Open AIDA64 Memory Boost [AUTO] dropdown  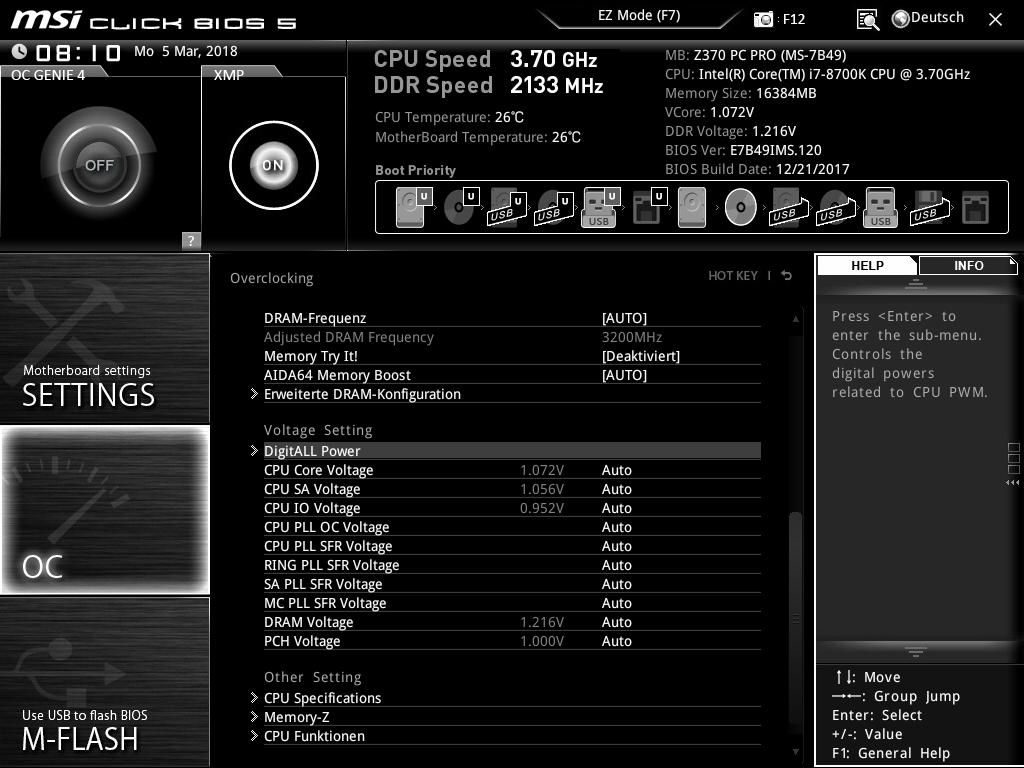(x=624, y=375)
